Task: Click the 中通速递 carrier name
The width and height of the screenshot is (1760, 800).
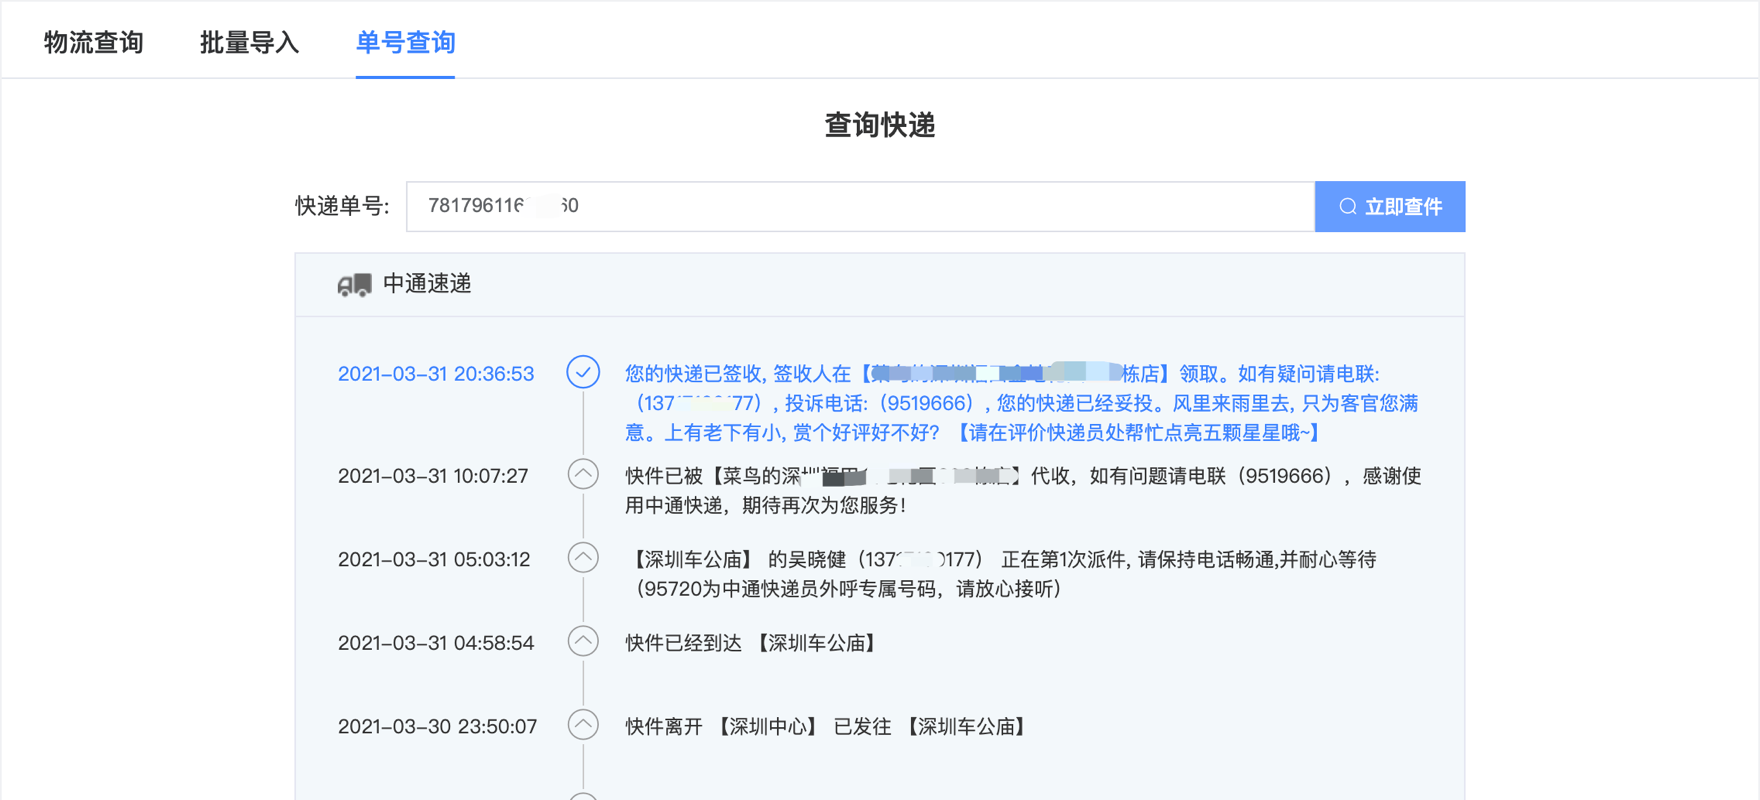Action: pyautogui.click(x=427, y=284)
